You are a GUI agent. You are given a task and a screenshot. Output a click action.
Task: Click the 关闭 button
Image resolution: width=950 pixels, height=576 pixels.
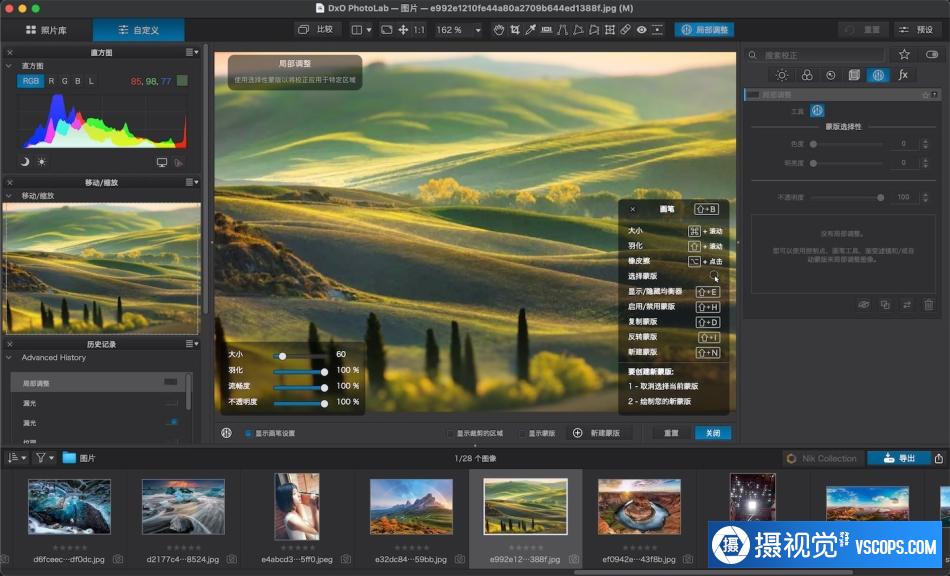point(712,433)
